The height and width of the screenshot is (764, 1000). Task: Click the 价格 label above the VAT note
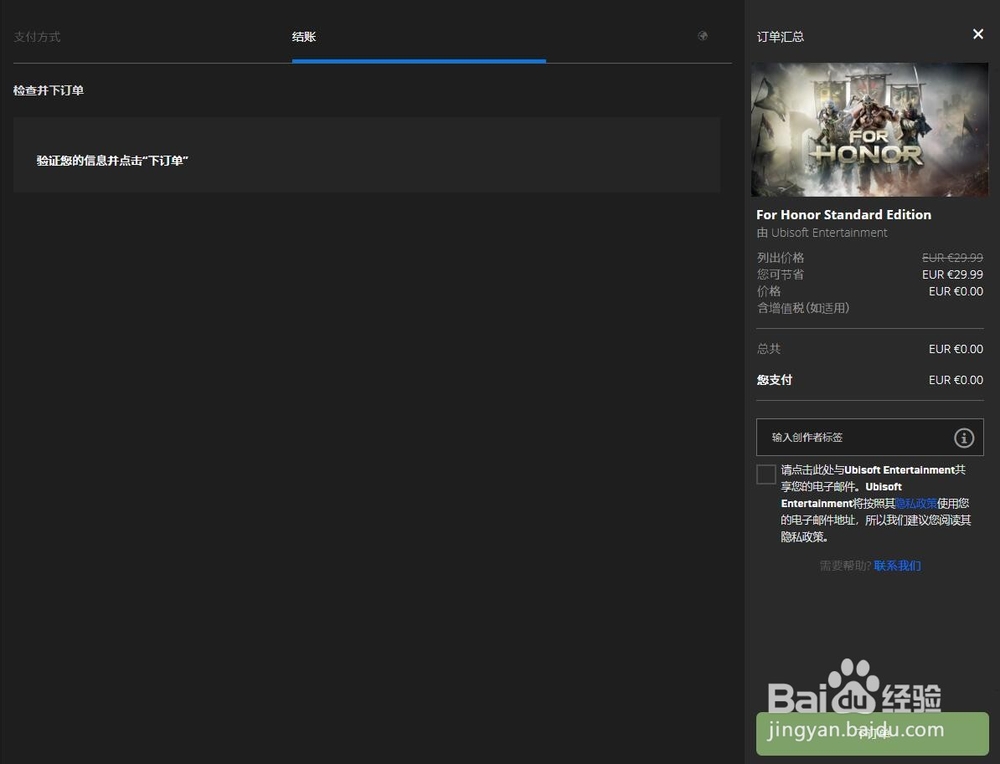(x=768, y=291)
